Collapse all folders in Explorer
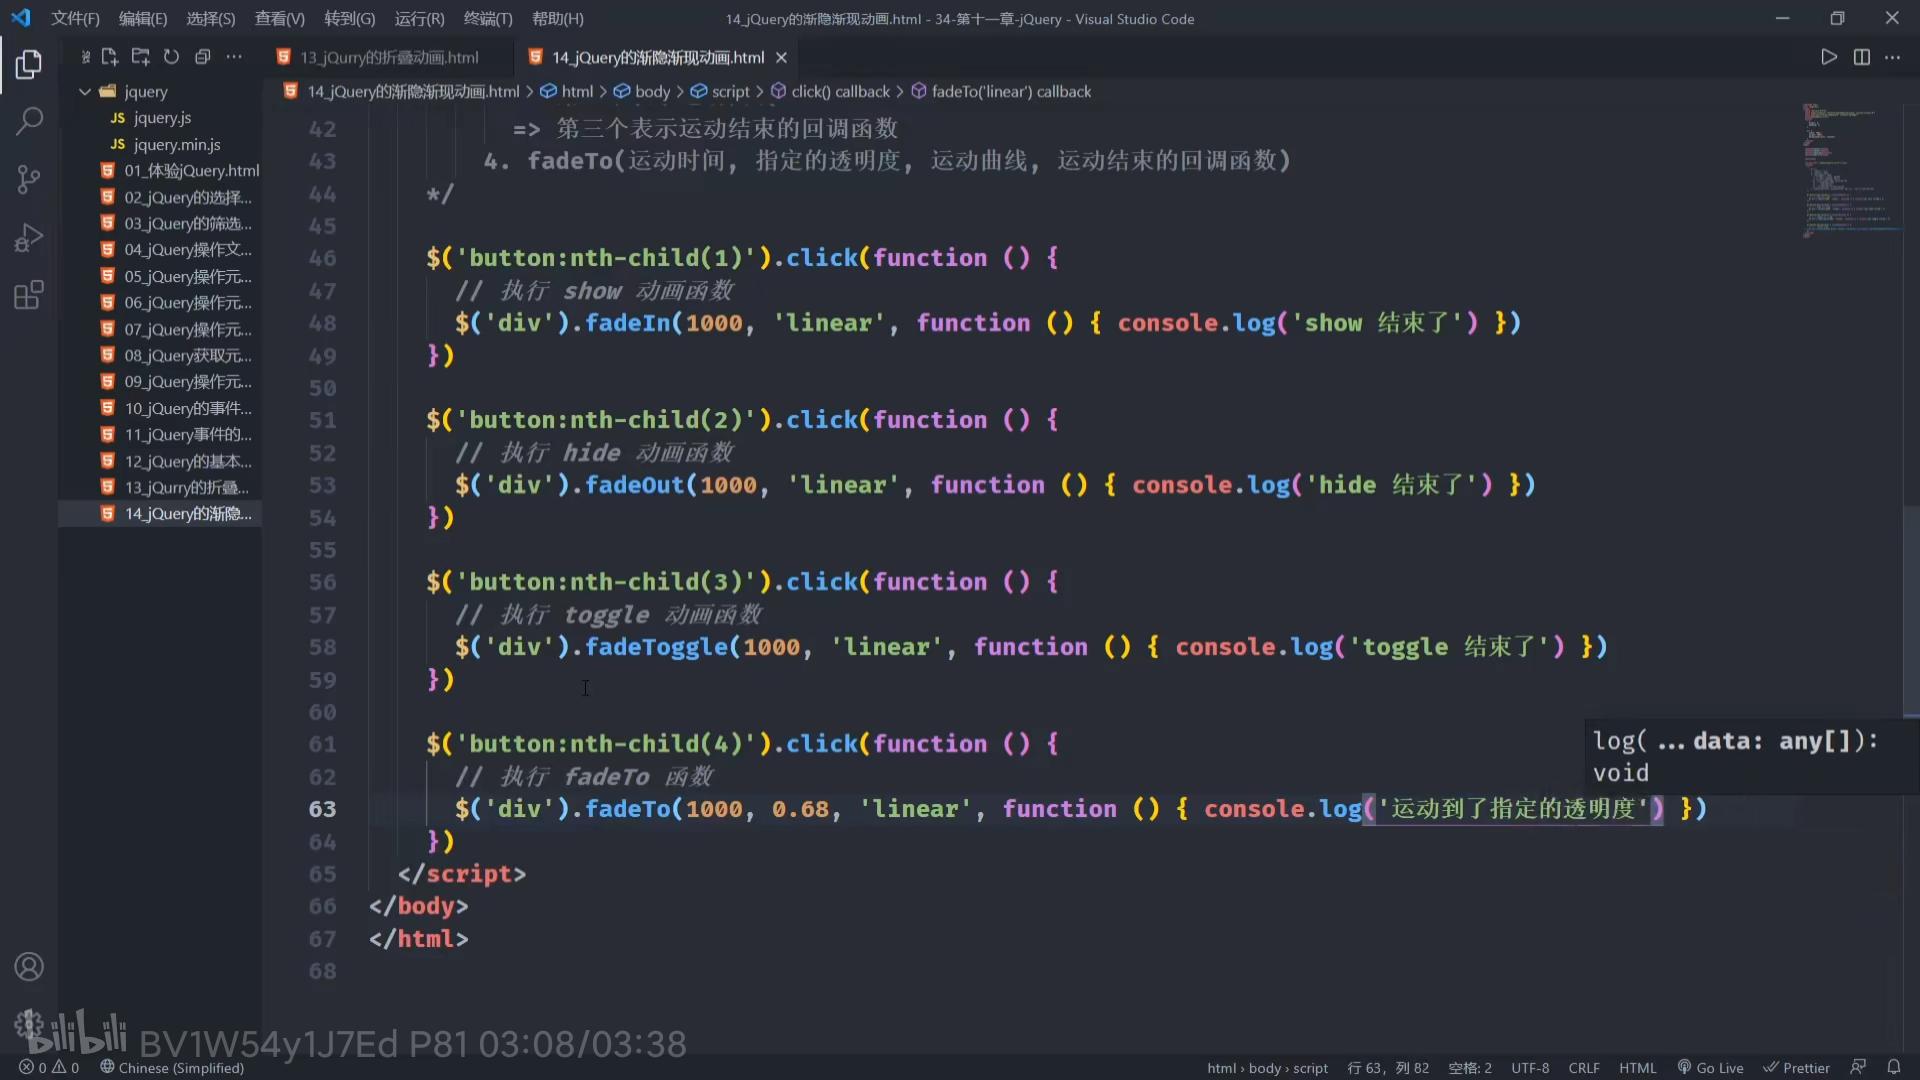 click(x=202, y=57)
